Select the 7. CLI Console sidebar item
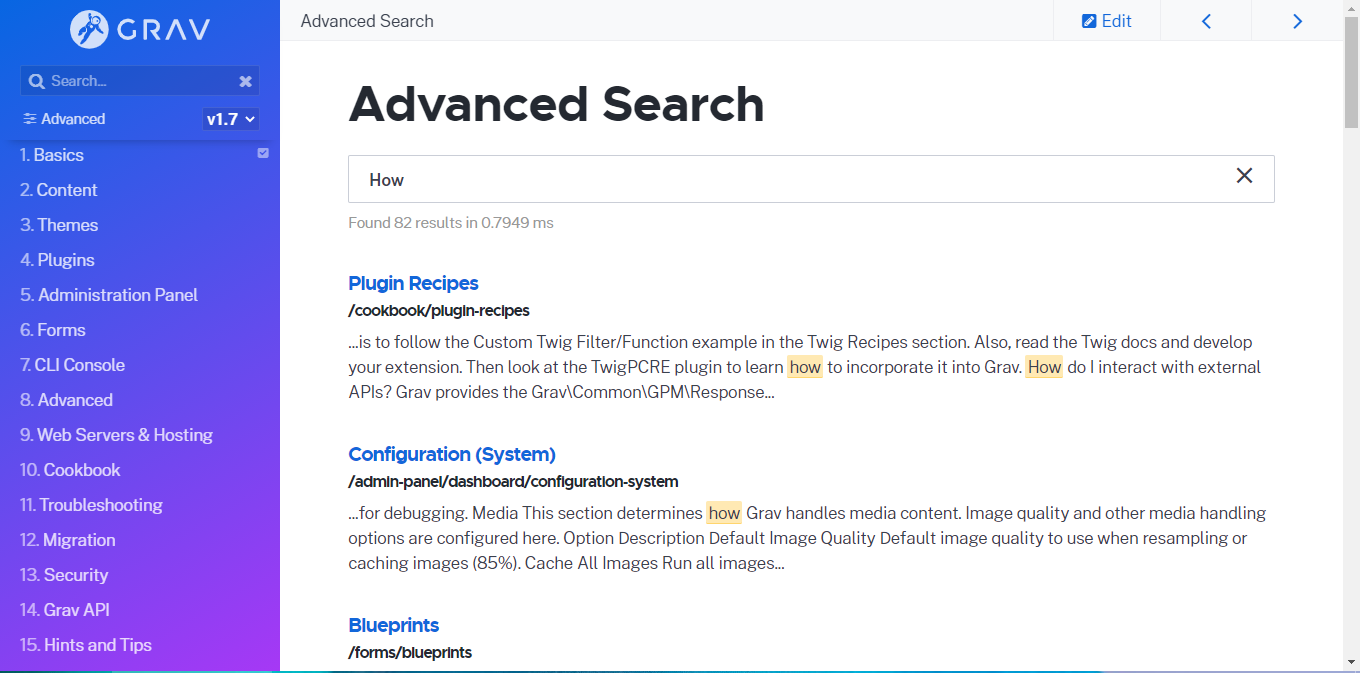Image resolution: width=1360 pixels, height=673 pixels. 70,364
